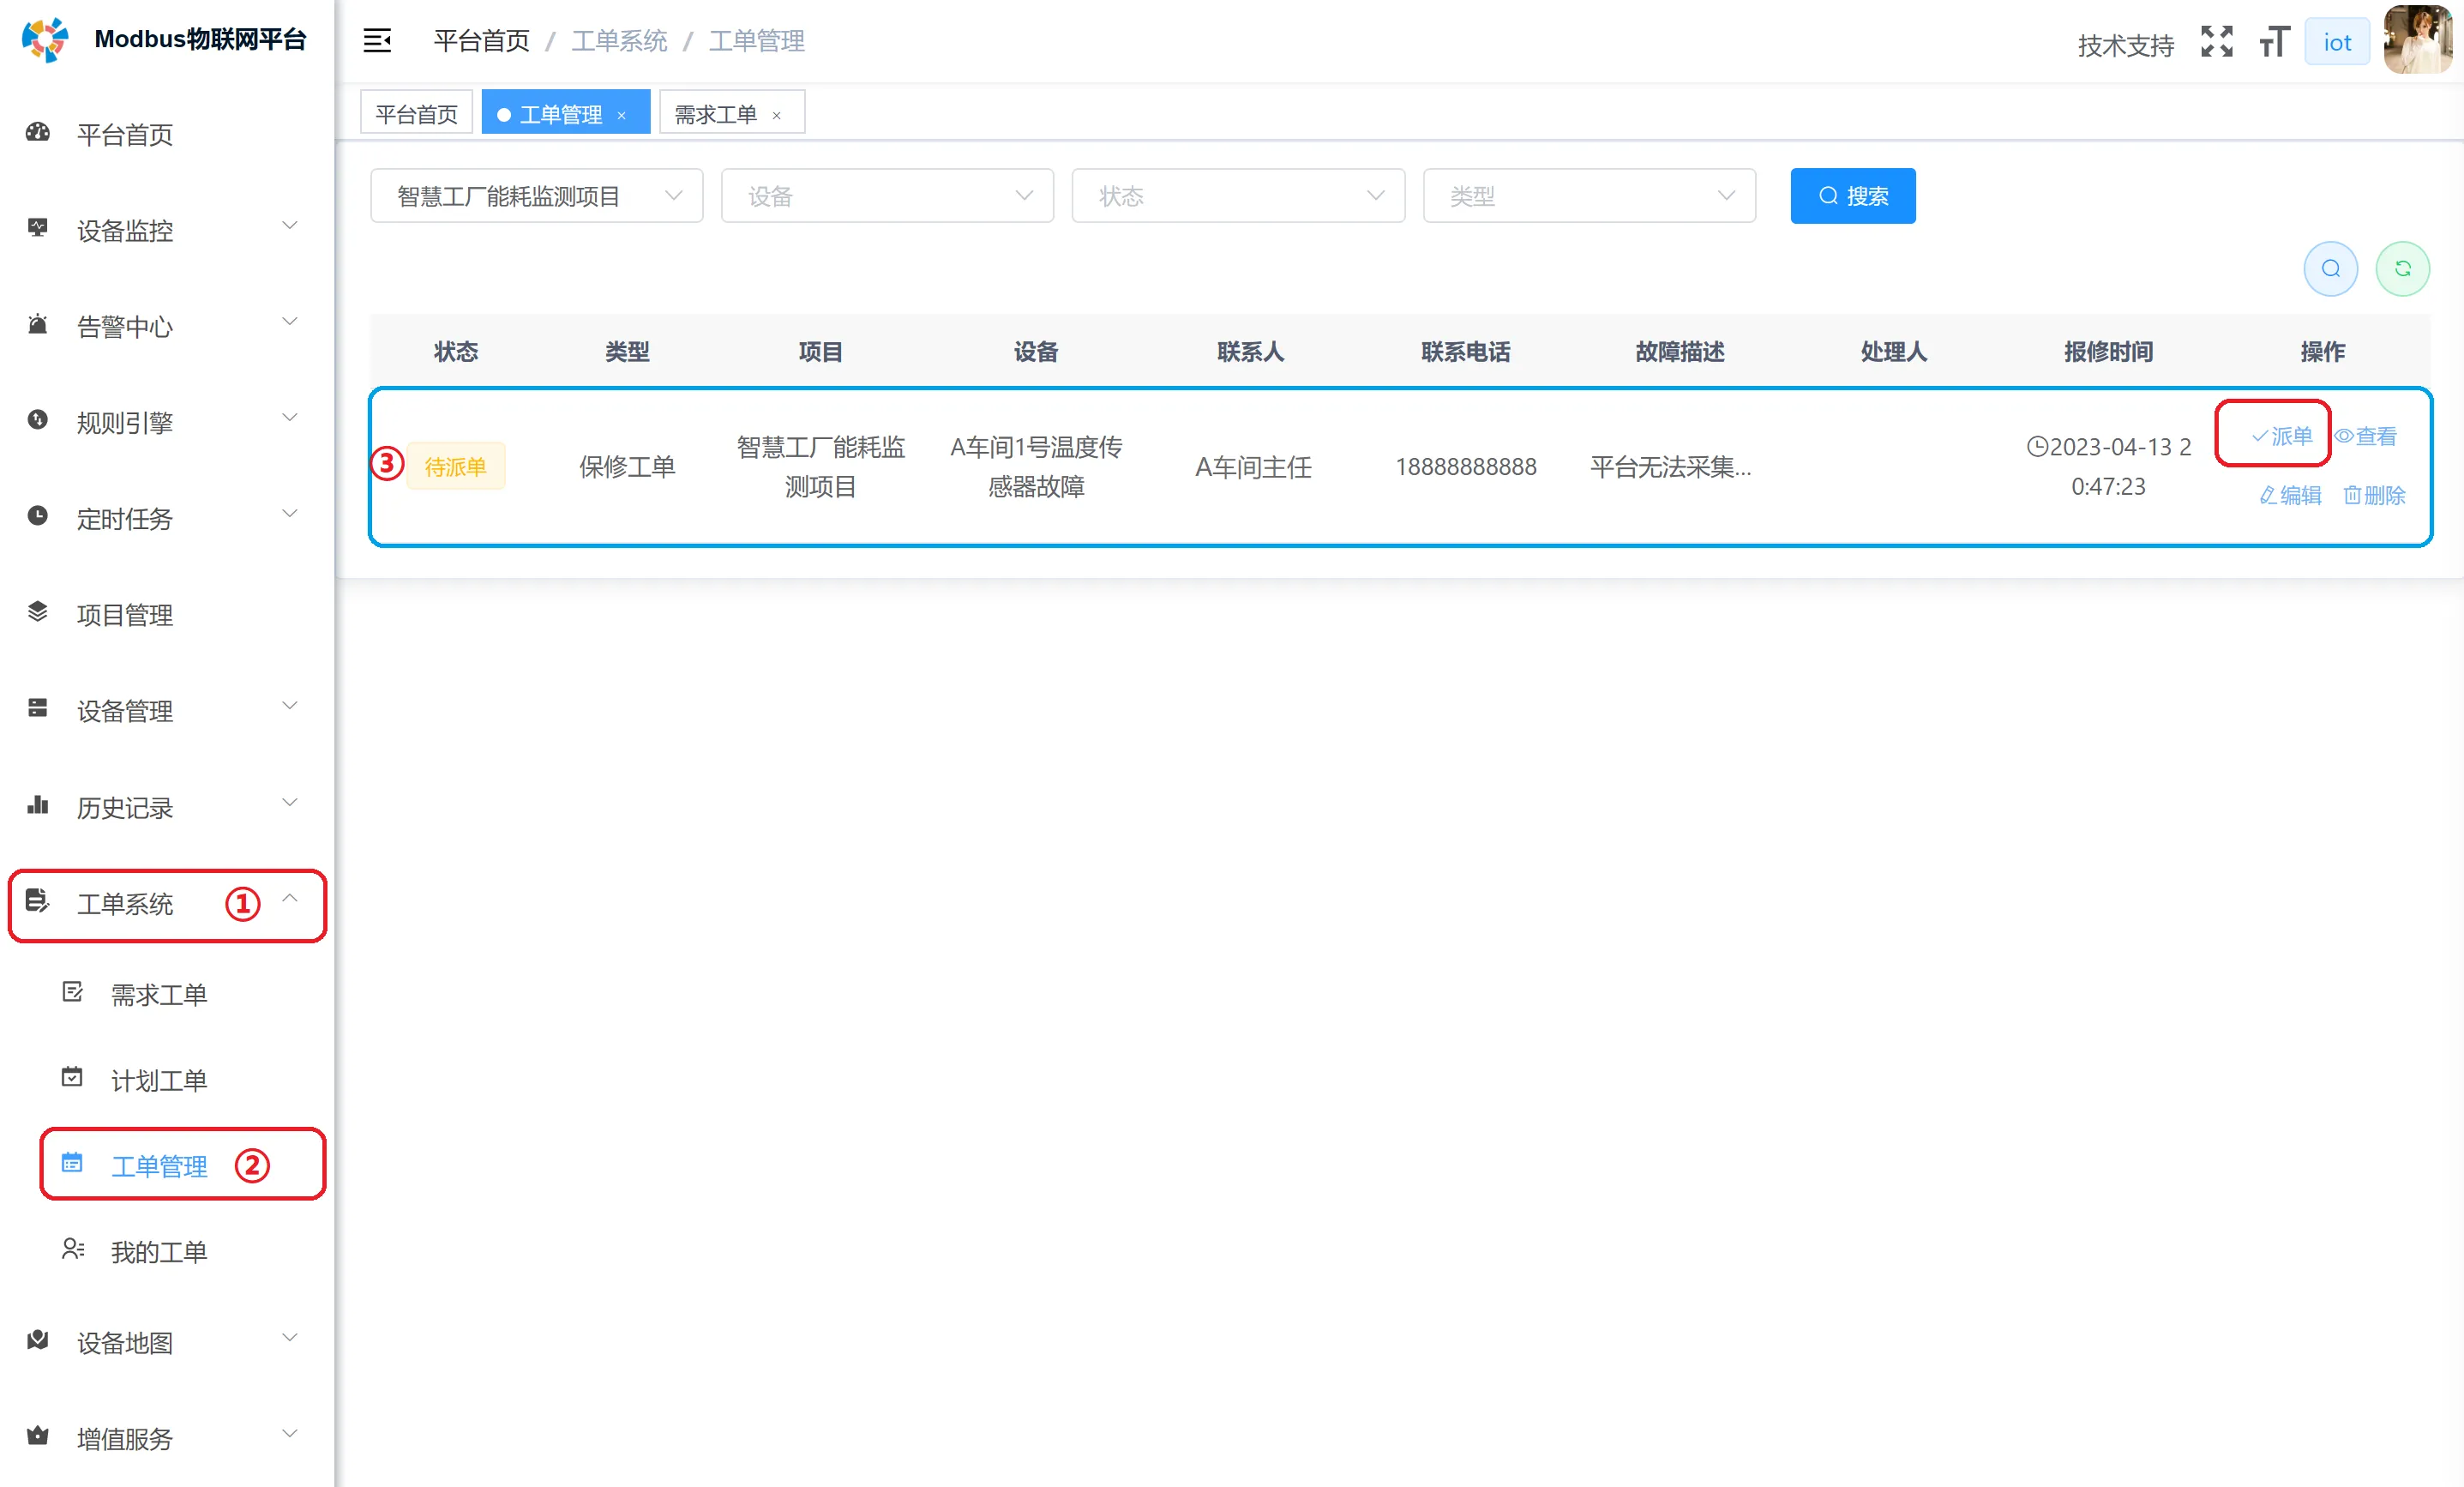Click the 设备地图 device map icon
Screen dimensions: 2464x1487
coord(37,1340)
